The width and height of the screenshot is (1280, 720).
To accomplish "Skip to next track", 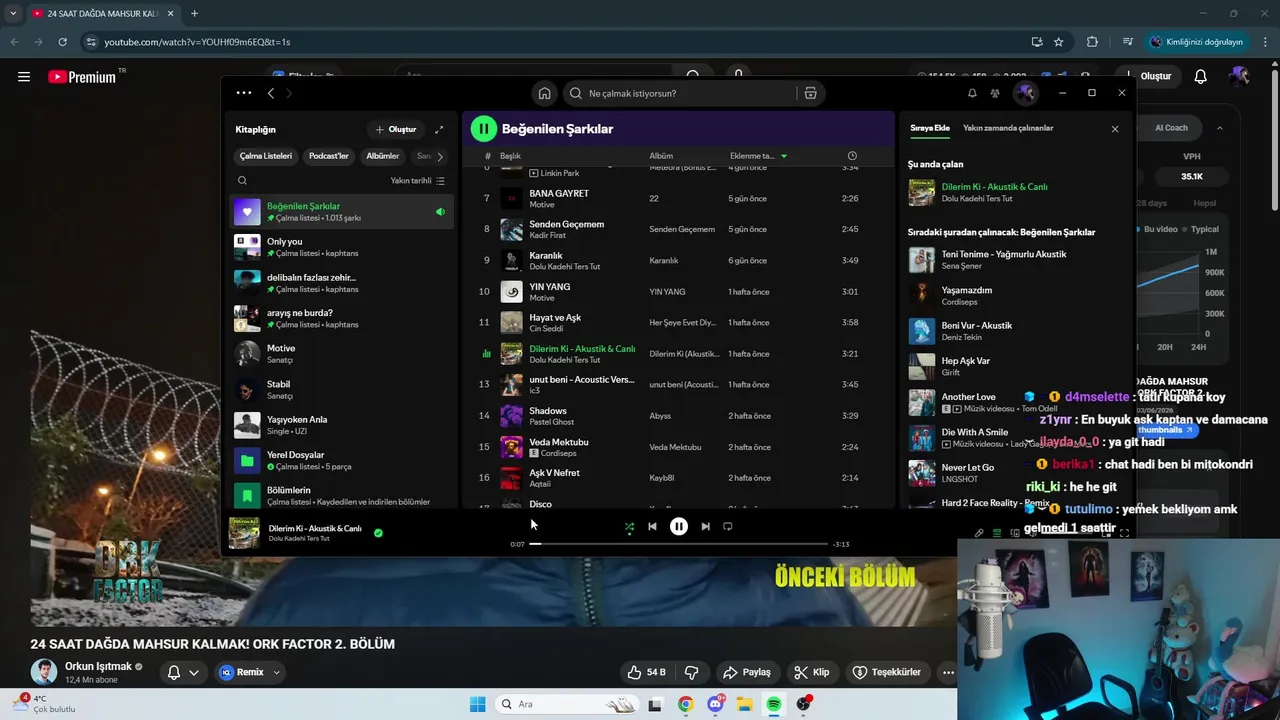I will click(x=705, y=526).
